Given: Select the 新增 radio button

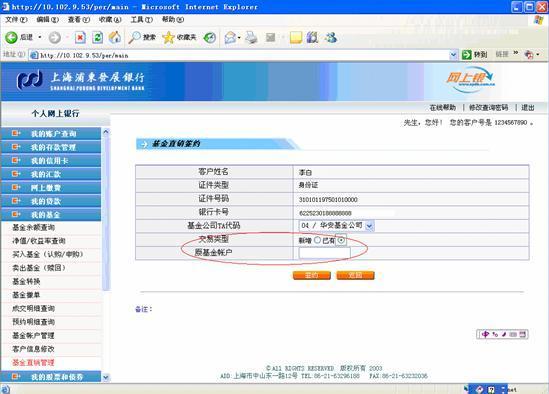Looking at the screenshot, I should (x=317, y=240).
